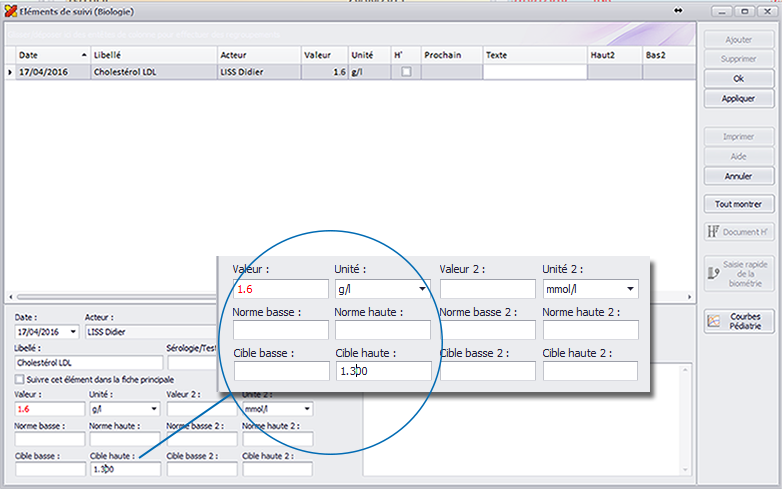Enable Suivre cet élément dans la fiche principale
Screen dimensions: 782x489
(x=20, y=380)
